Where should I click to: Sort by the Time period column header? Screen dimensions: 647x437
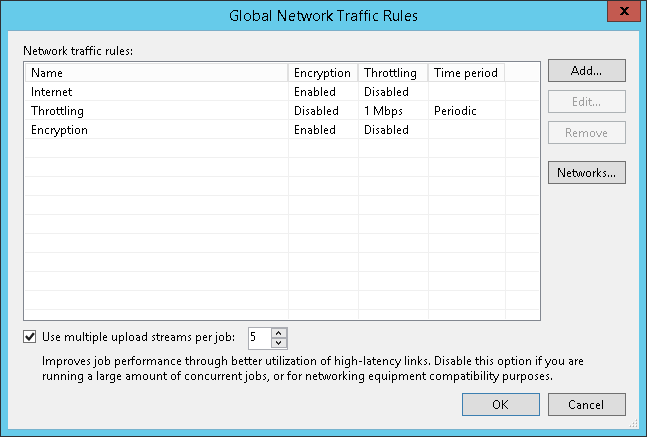coord(466,73)
